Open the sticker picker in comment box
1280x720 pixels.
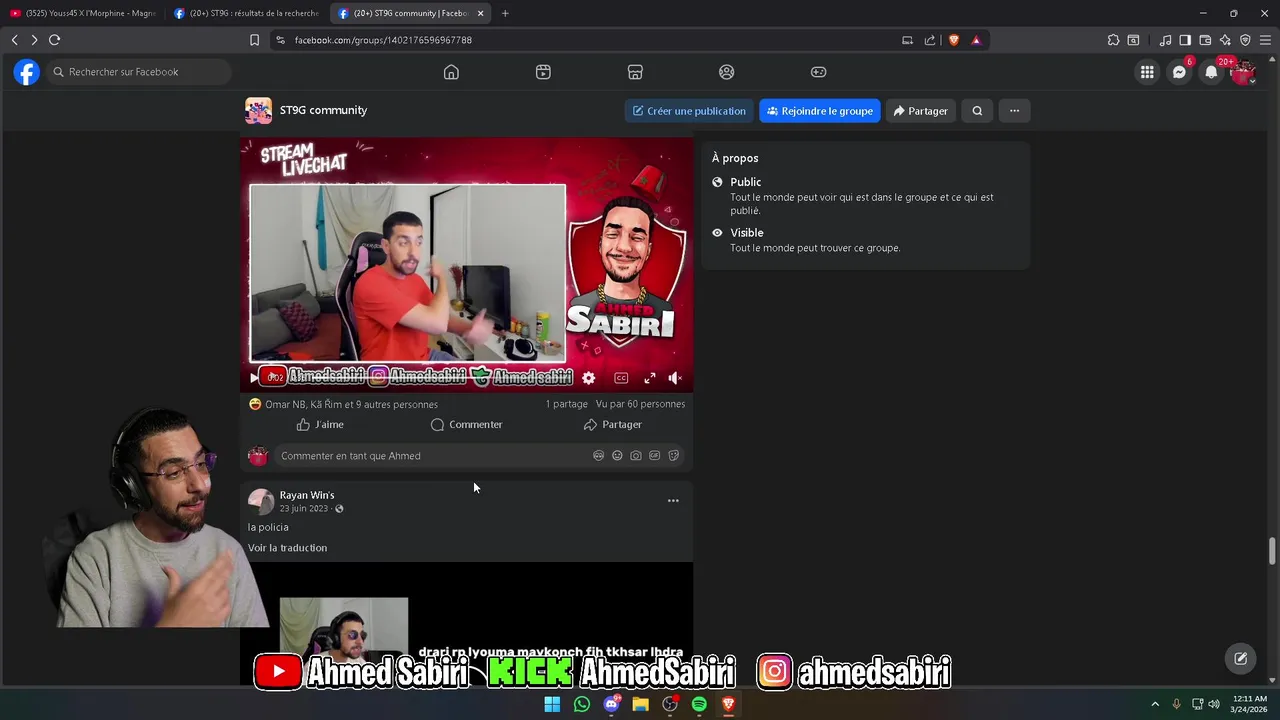point(674,456)
